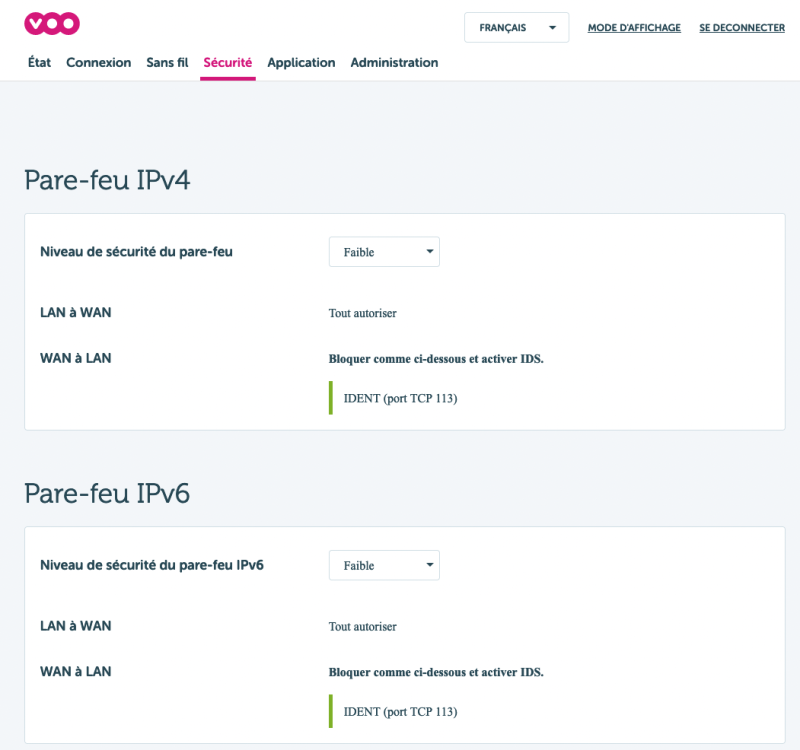Click the language dropdown arrow

[x=552, y=28]
